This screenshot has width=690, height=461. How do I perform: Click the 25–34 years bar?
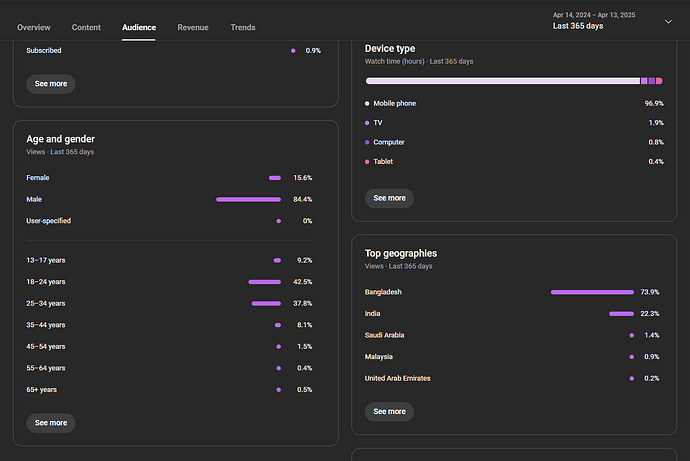(x=266, y=304)
